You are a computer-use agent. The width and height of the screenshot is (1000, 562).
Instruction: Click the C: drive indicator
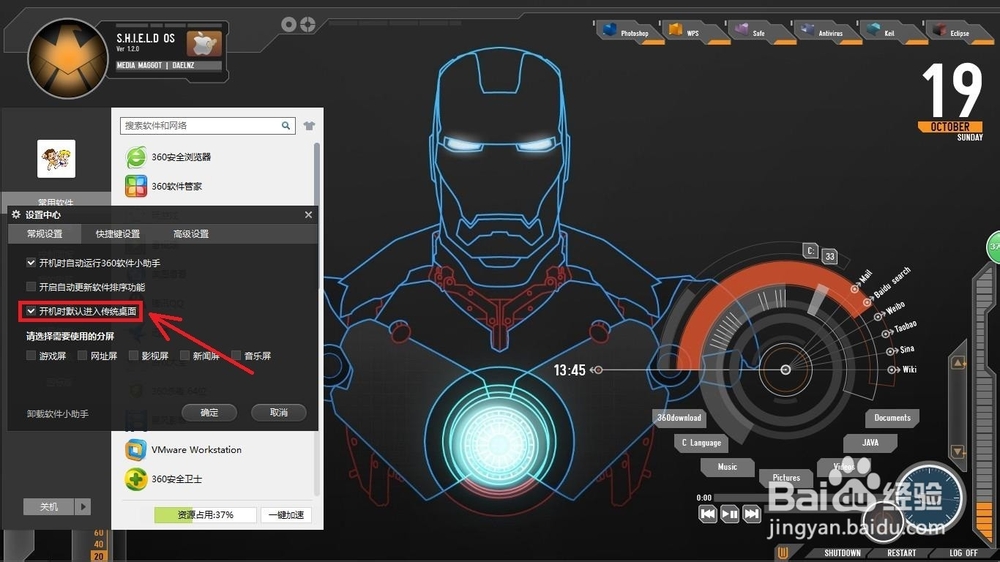coord(810,251)
